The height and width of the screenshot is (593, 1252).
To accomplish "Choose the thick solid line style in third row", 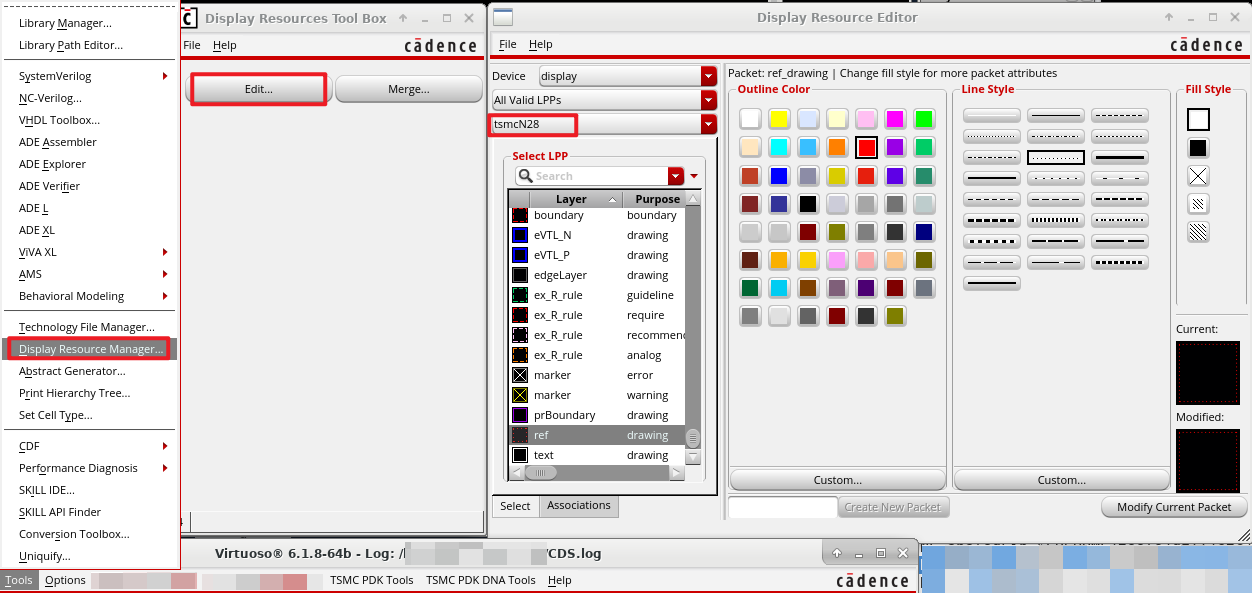I will pyautogui.click(x=1120, y=158).
